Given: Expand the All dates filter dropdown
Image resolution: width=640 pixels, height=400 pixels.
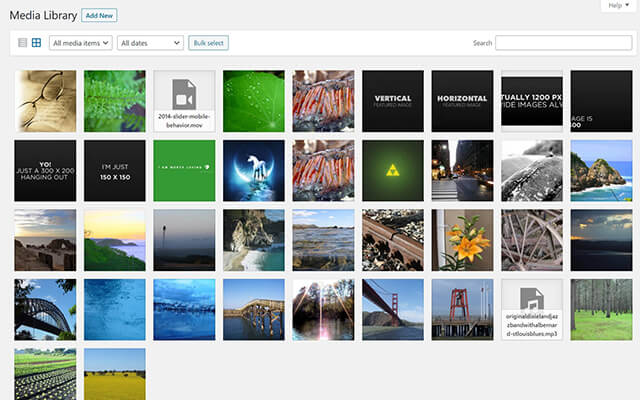Looking at the screenshot, I should [x=150, y=43].
